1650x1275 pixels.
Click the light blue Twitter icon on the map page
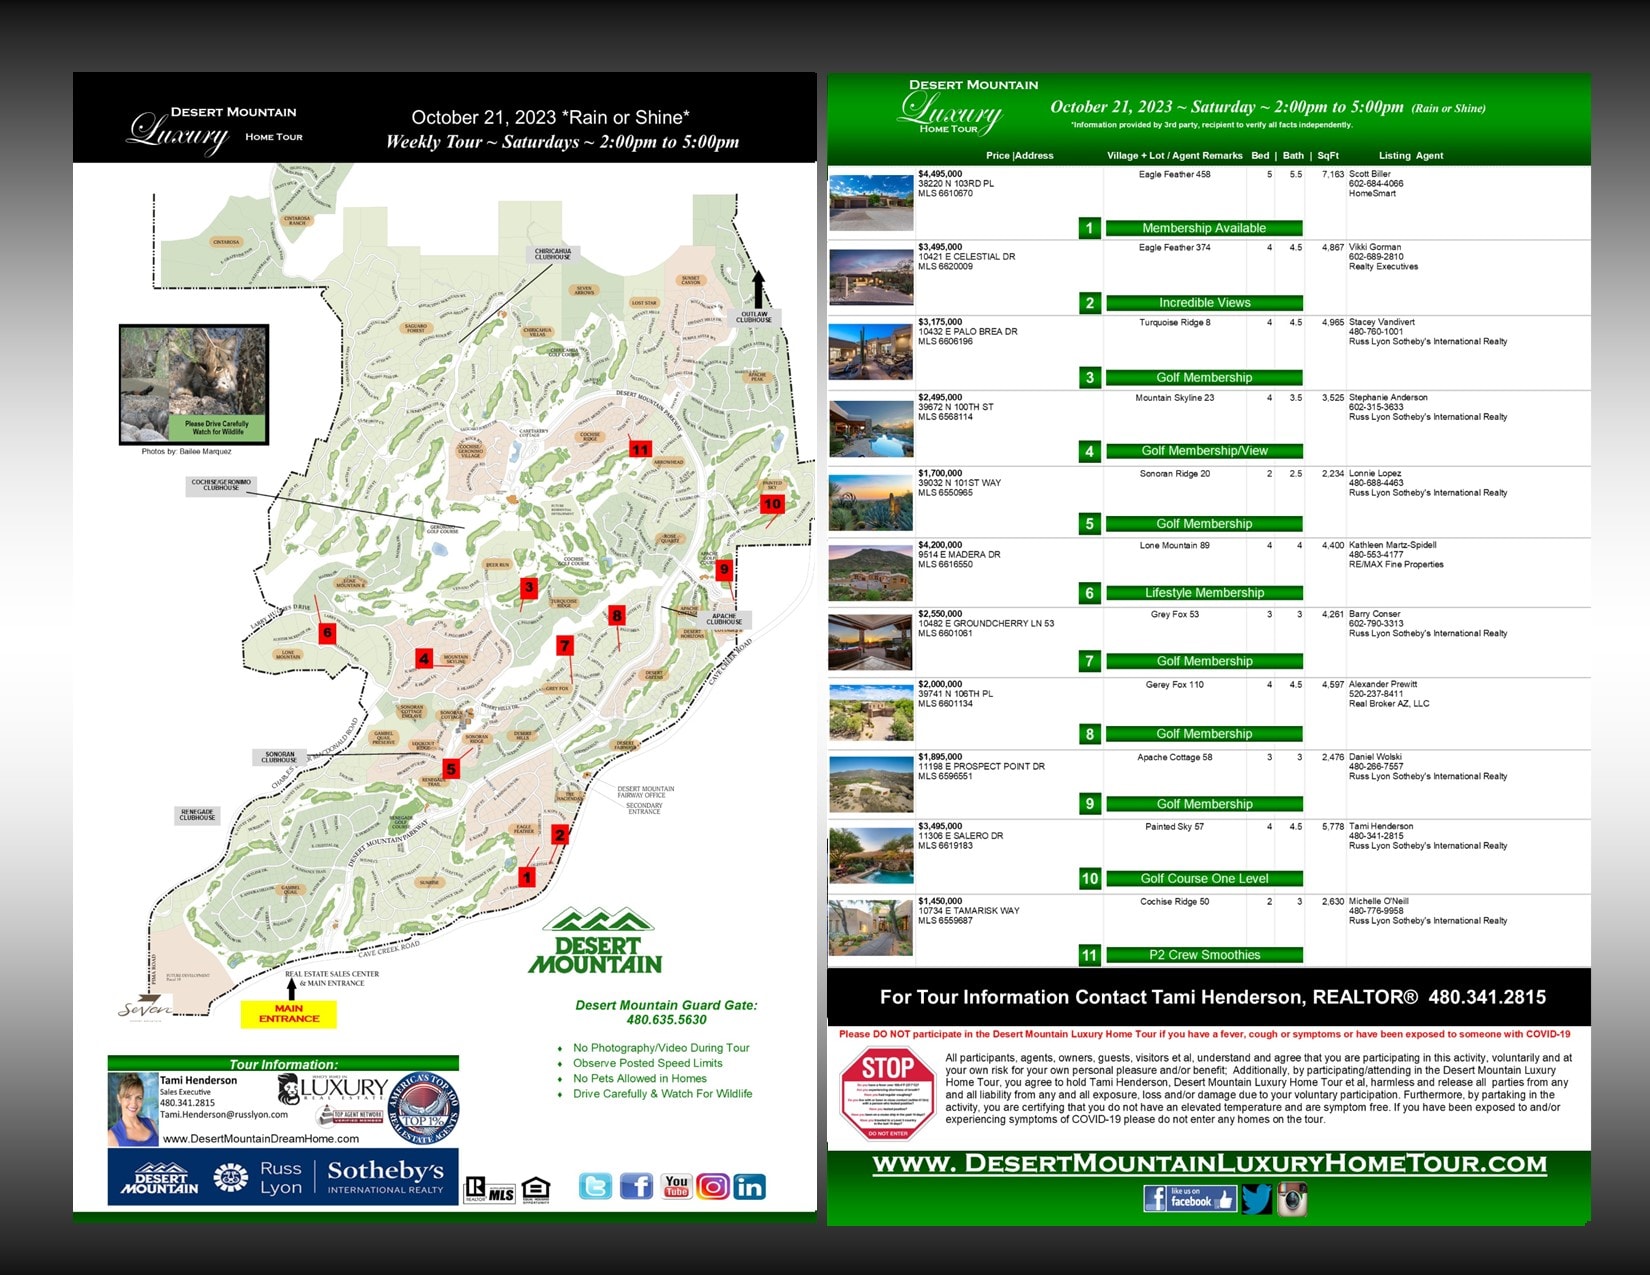click(596, 1186)
